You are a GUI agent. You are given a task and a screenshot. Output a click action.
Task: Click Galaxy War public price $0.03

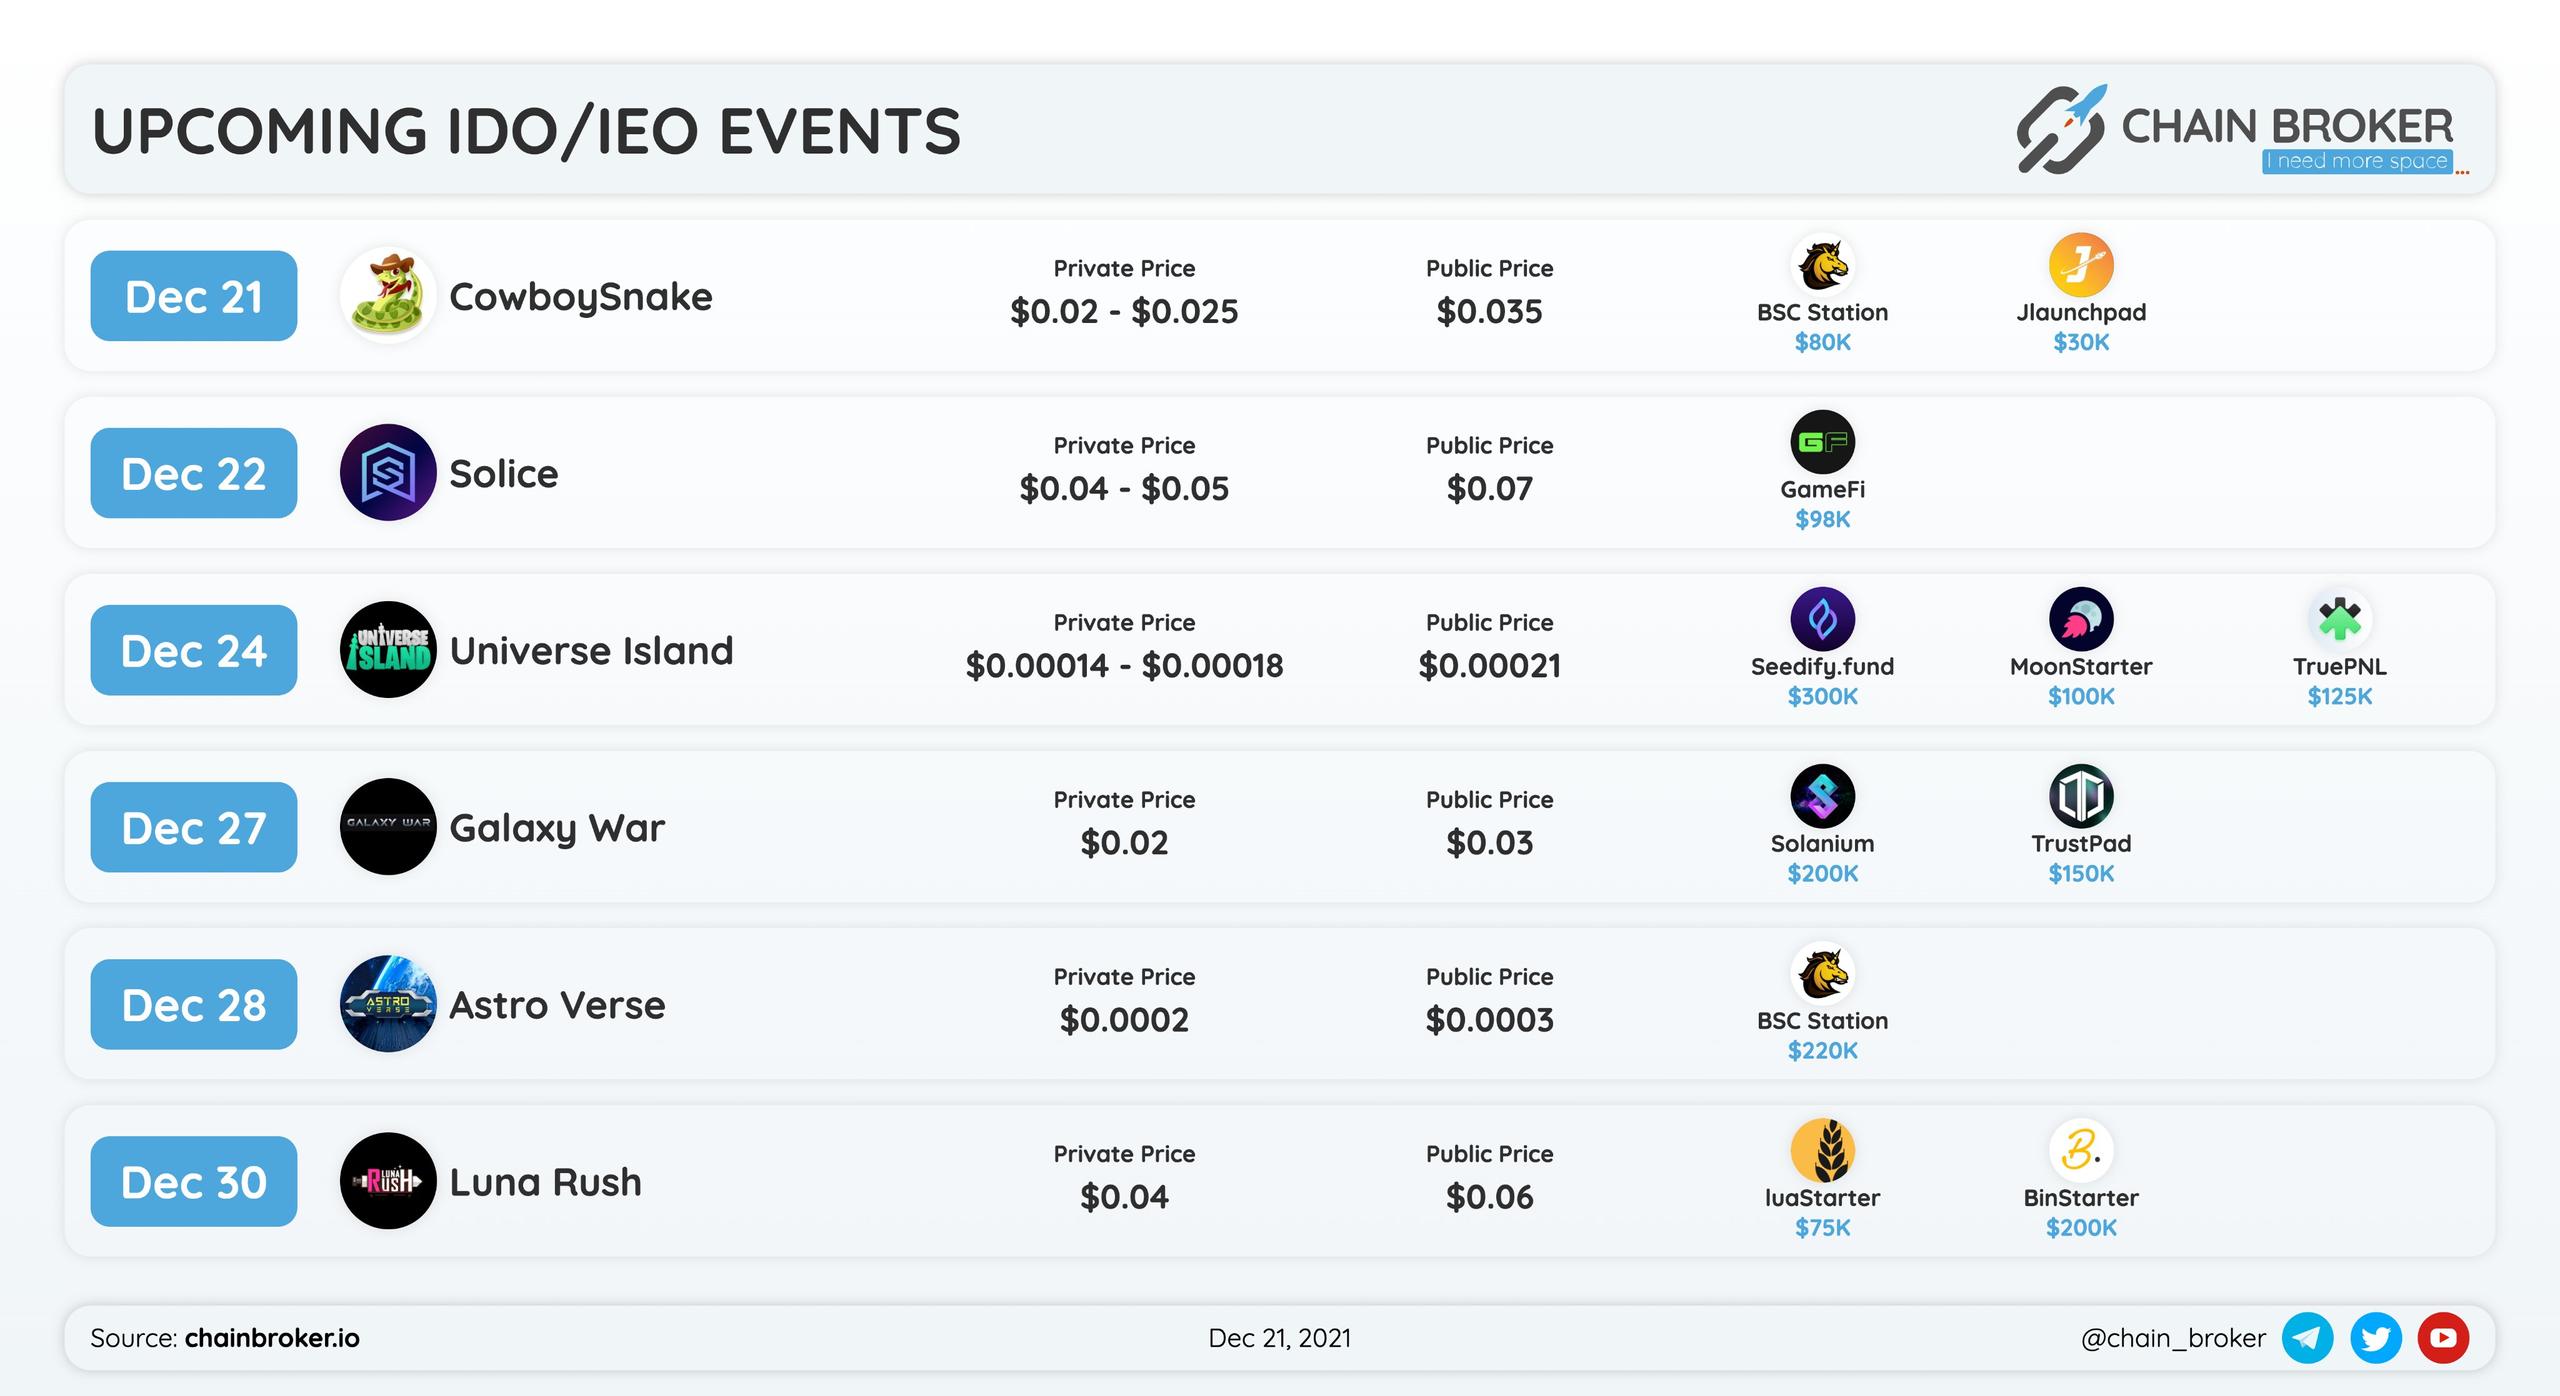click(x=1489, y=842)
